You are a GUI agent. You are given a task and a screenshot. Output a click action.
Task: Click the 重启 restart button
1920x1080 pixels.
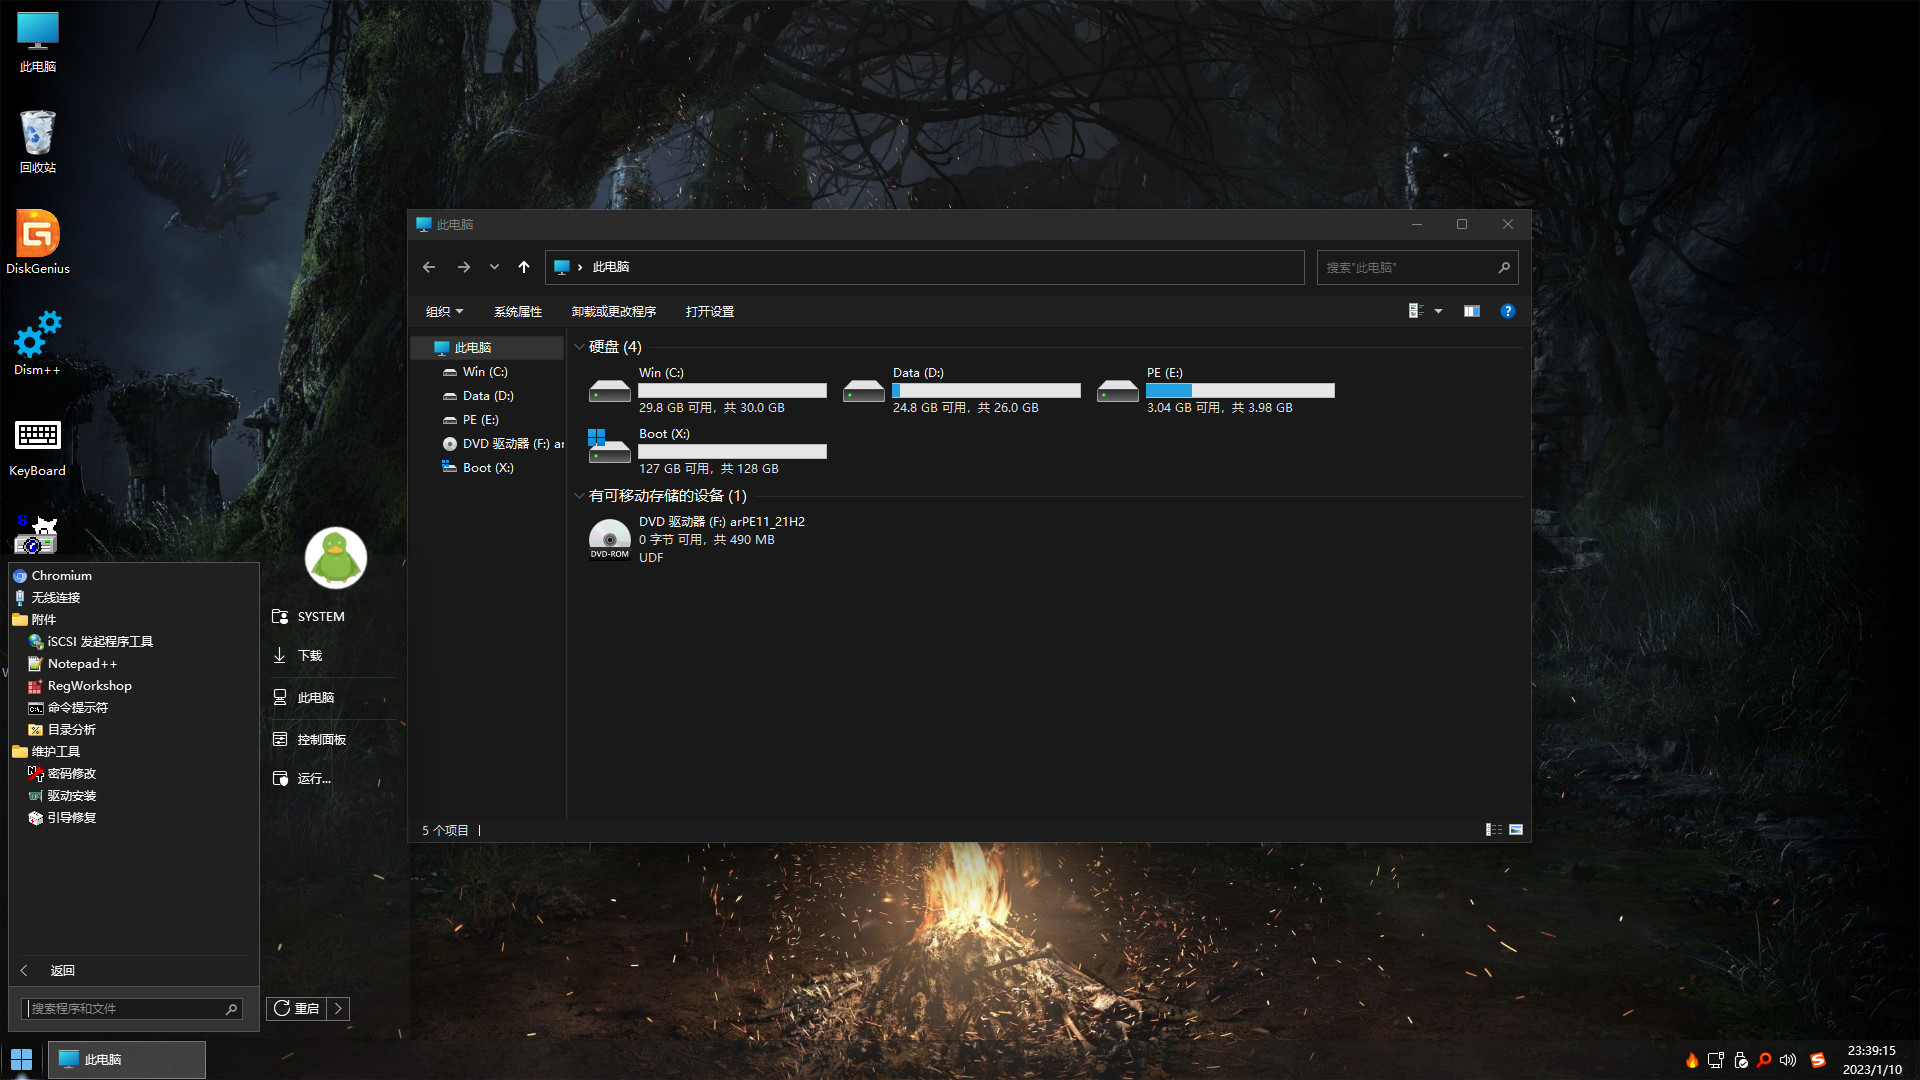tap(297, 1008)
